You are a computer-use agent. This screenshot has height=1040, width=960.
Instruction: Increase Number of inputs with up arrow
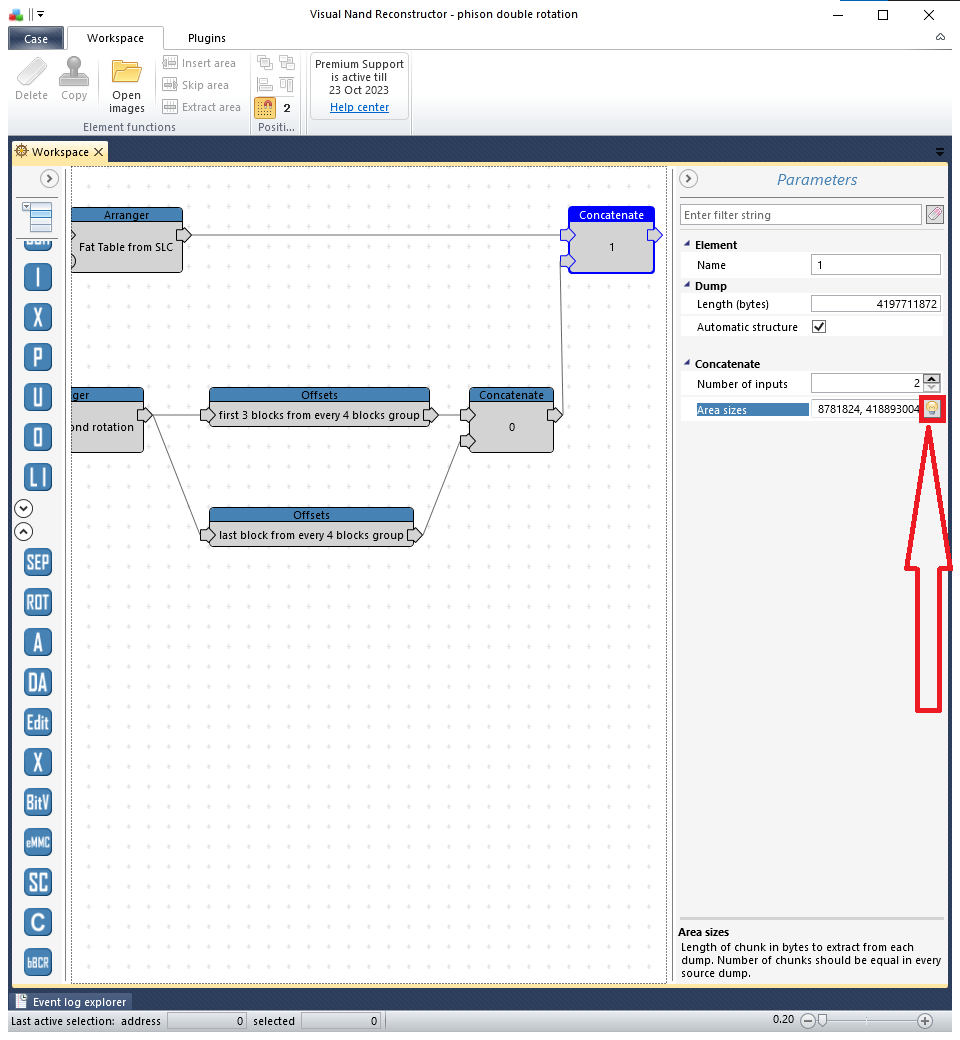click(931, 379)
